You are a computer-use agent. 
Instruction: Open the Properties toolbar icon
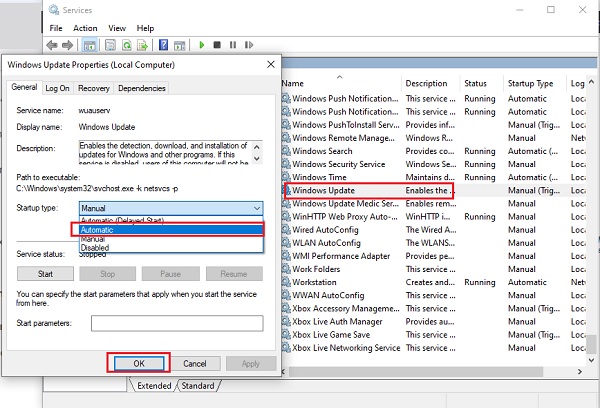click(110, 45)
